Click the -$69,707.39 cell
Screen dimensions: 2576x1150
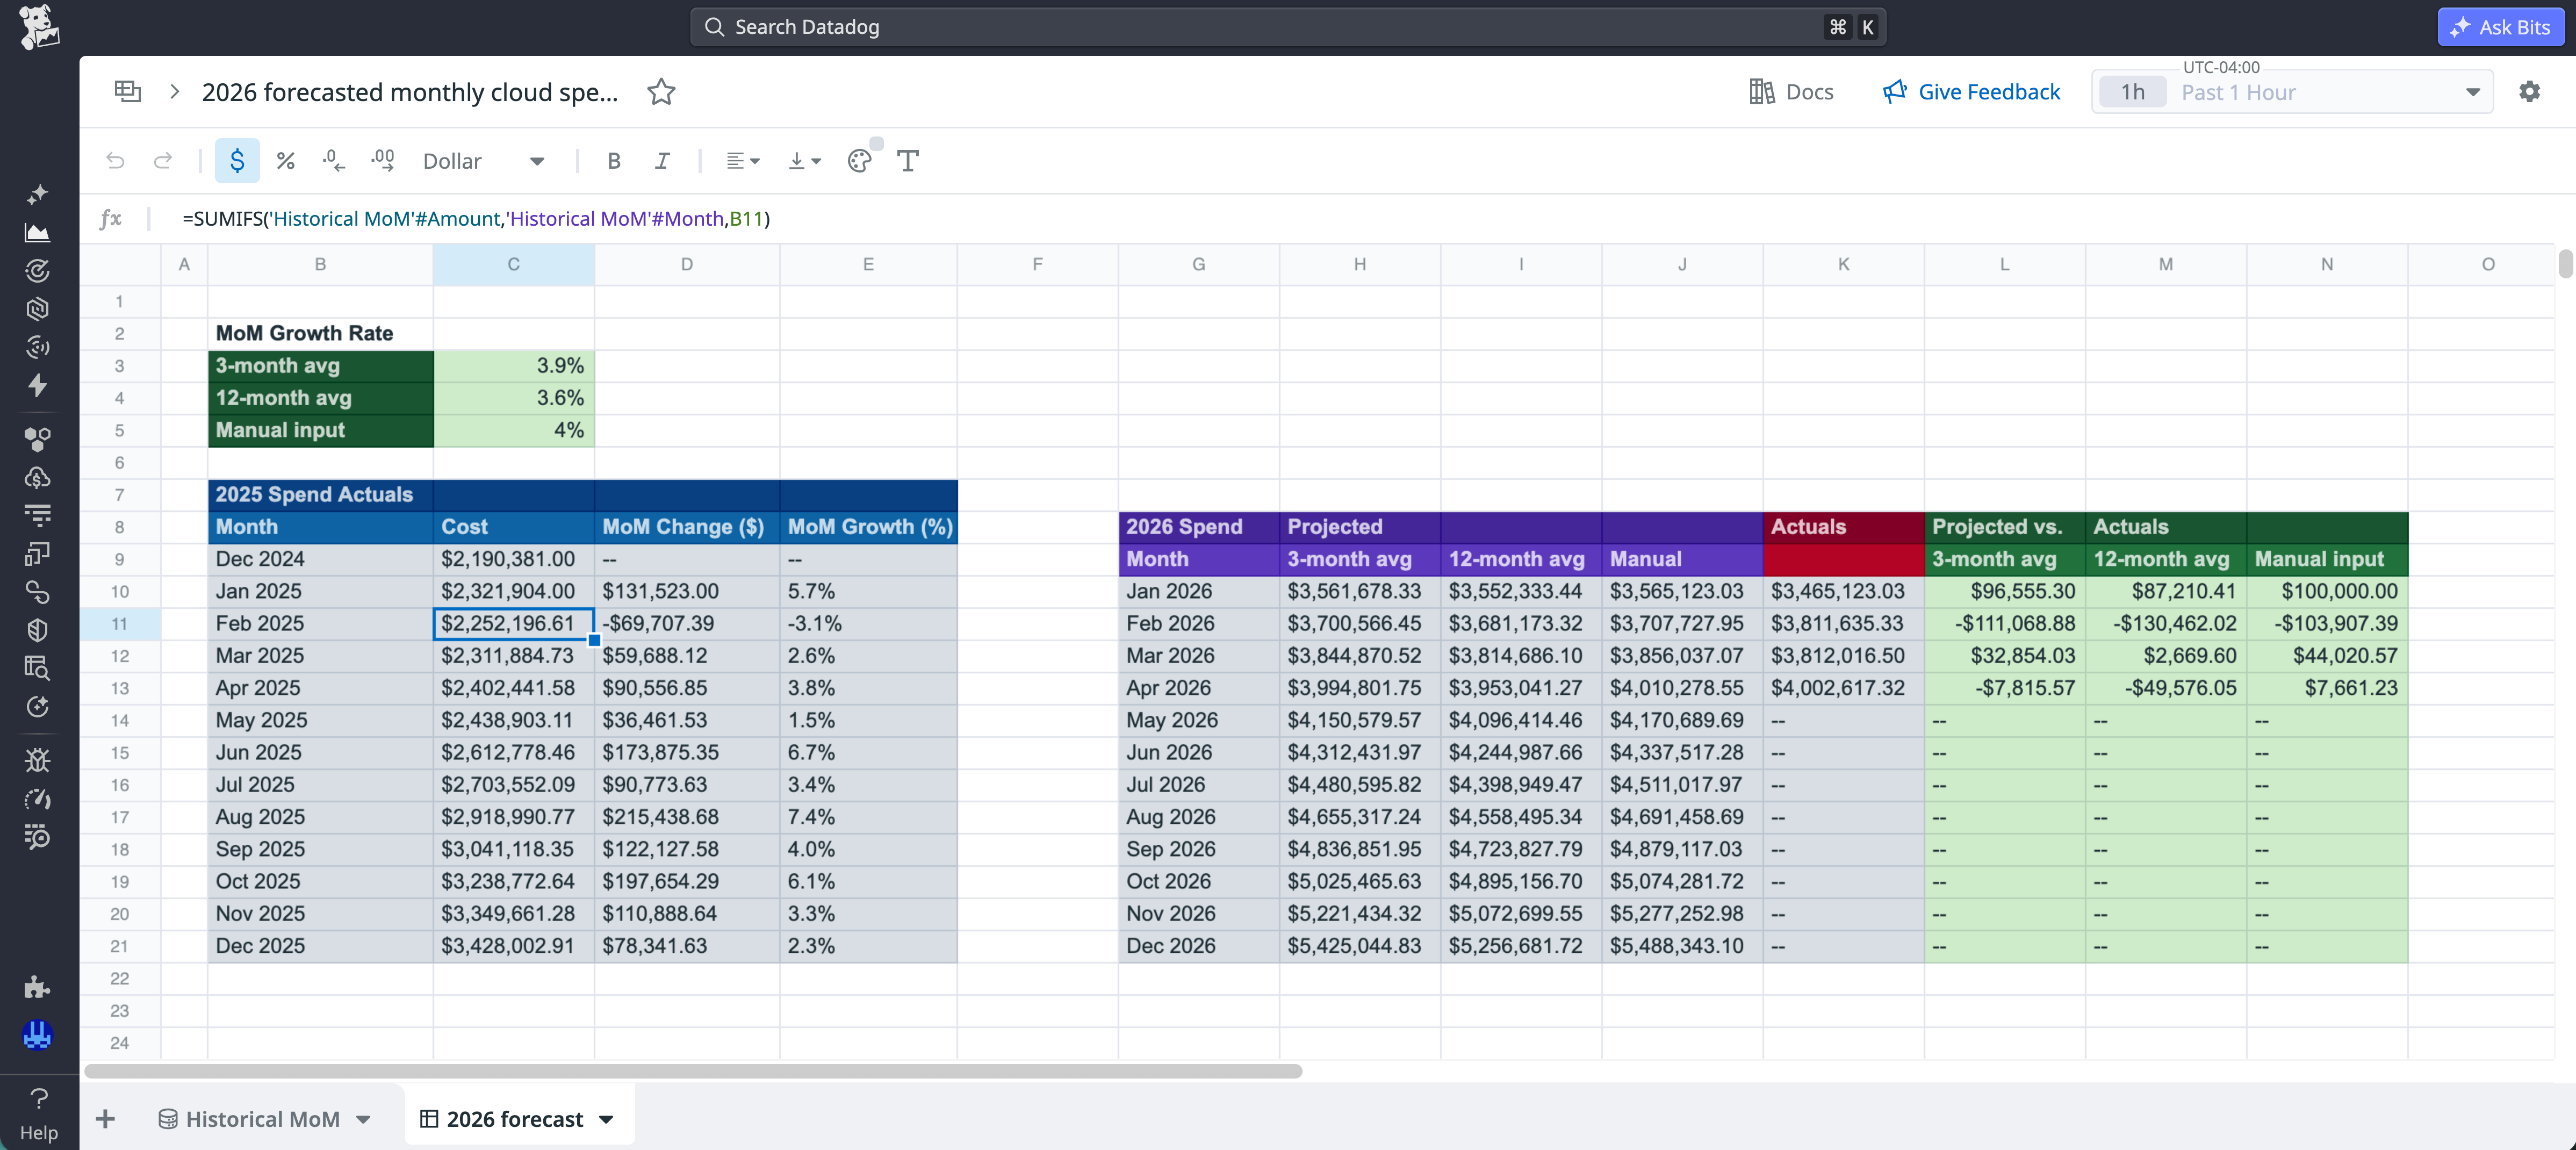pyautogui.click(x=687, y=624)
